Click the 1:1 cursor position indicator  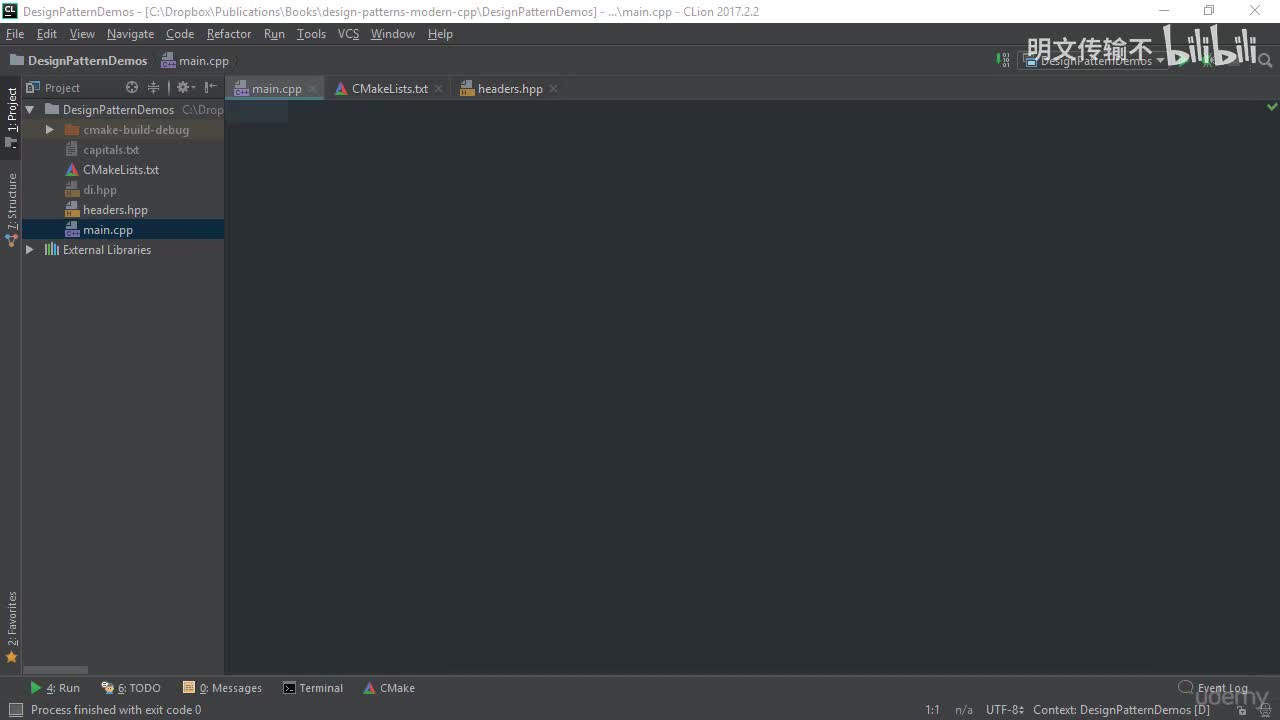[932, 710]
